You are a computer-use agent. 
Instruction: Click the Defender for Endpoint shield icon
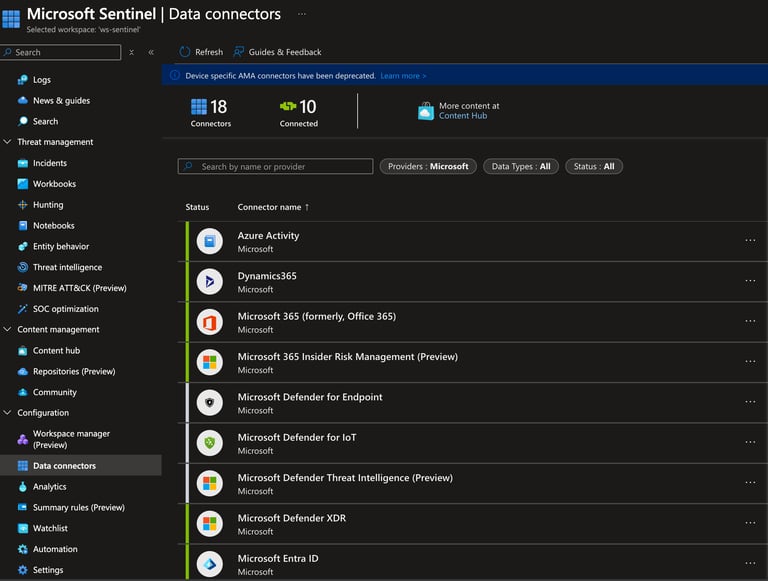210,403
